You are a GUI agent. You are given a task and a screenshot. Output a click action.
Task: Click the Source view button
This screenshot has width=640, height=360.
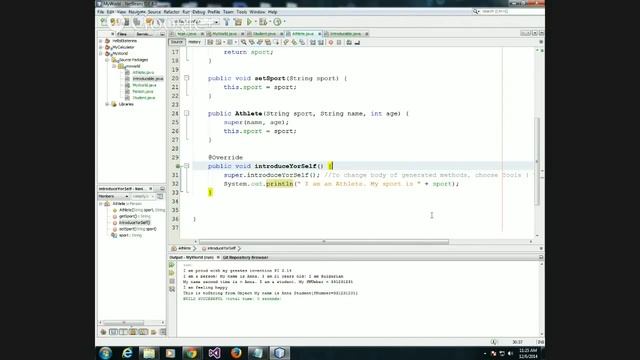[x=177, y=42]
